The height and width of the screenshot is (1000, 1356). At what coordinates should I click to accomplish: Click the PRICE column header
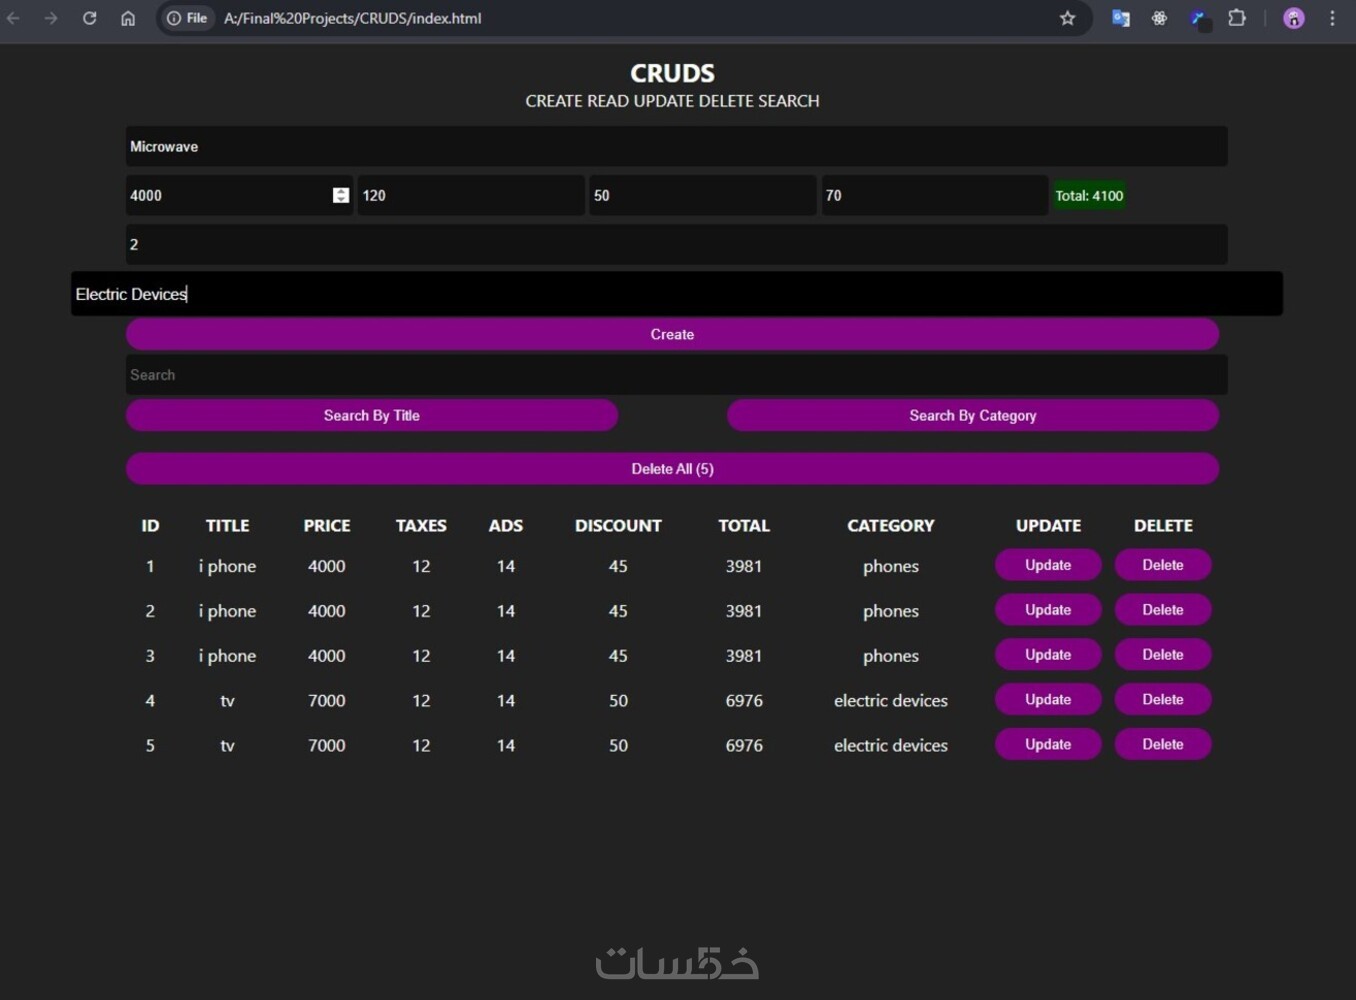click(x=327, y=525)
